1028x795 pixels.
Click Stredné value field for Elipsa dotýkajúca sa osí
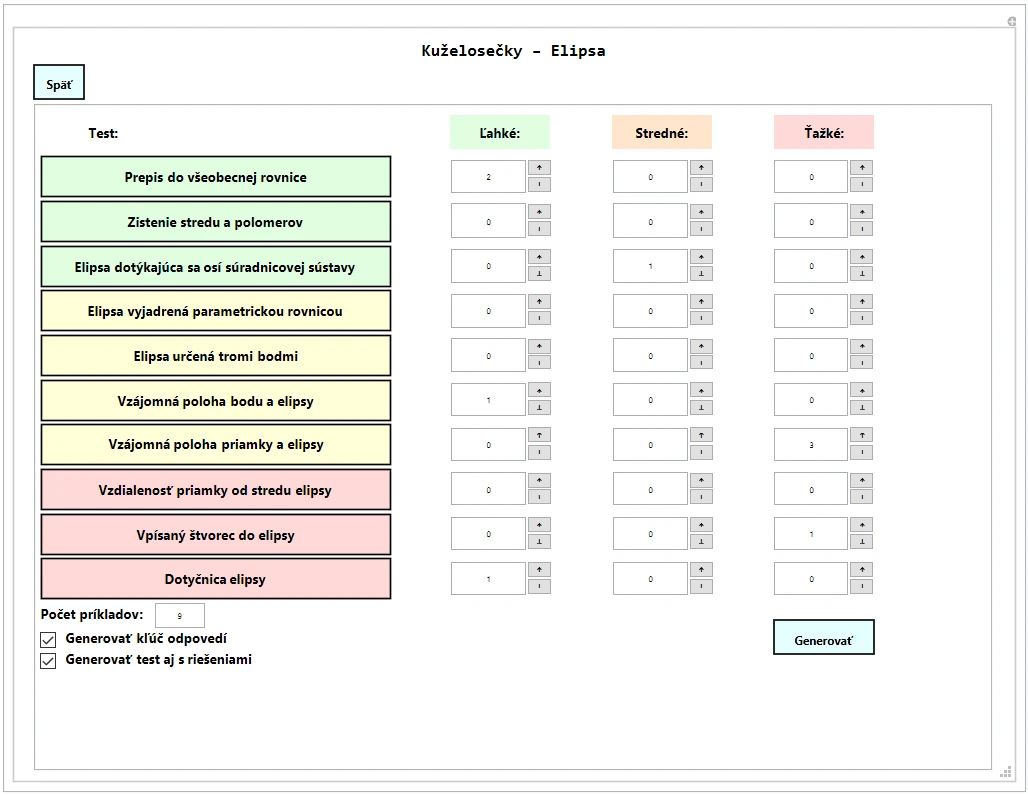650,266
